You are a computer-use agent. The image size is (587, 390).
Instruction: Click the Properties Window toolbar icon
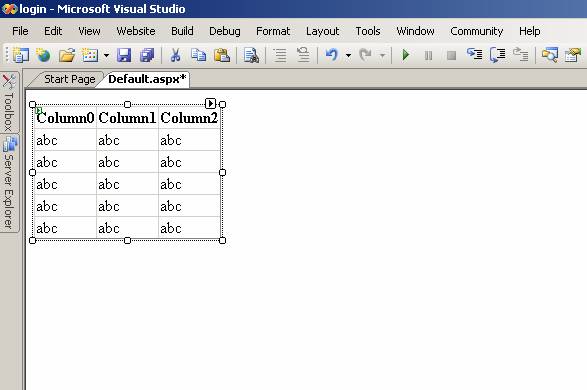(573, 55)
